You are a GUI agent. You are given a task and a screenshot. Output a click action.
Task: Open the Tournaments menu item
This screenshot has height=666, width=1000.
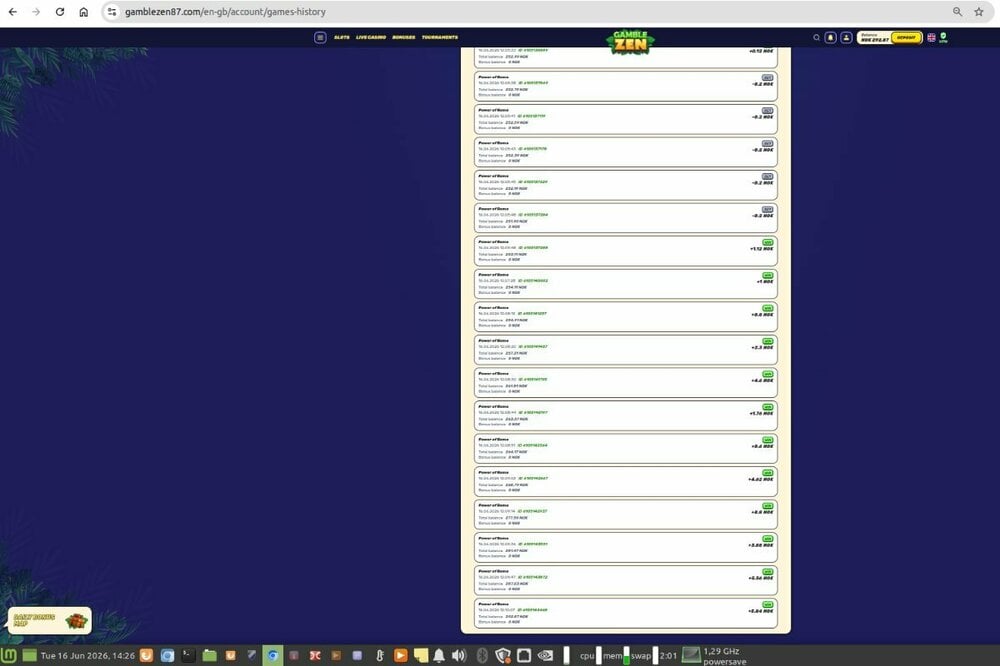pos(439,38)
